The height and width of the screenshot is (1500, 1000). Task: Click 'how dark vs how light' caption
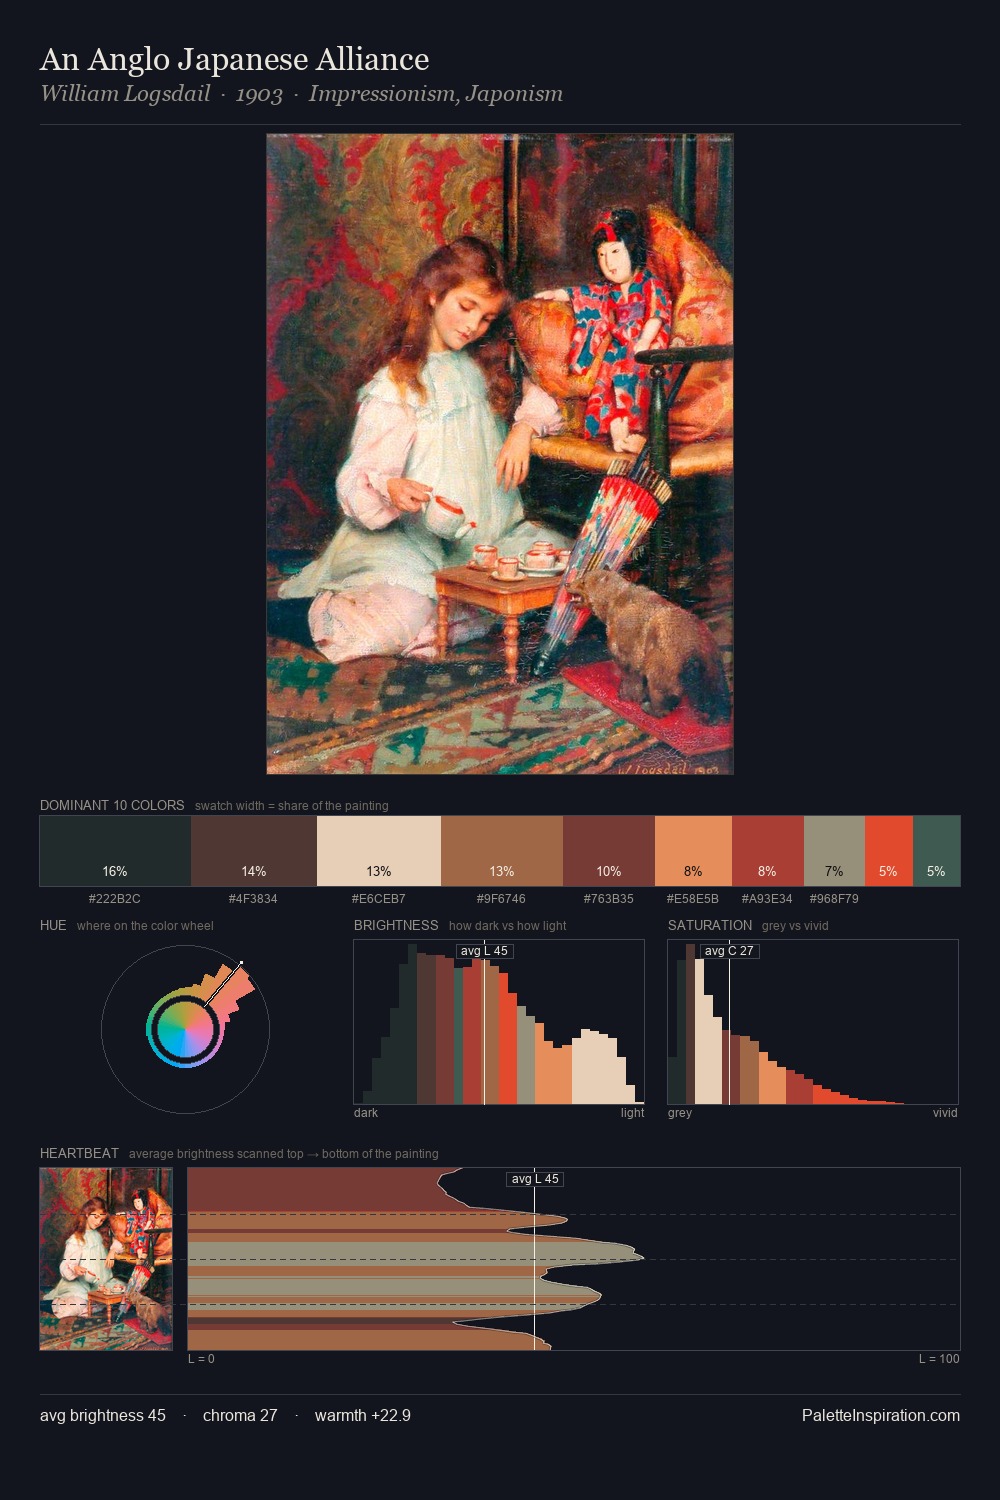507,926
